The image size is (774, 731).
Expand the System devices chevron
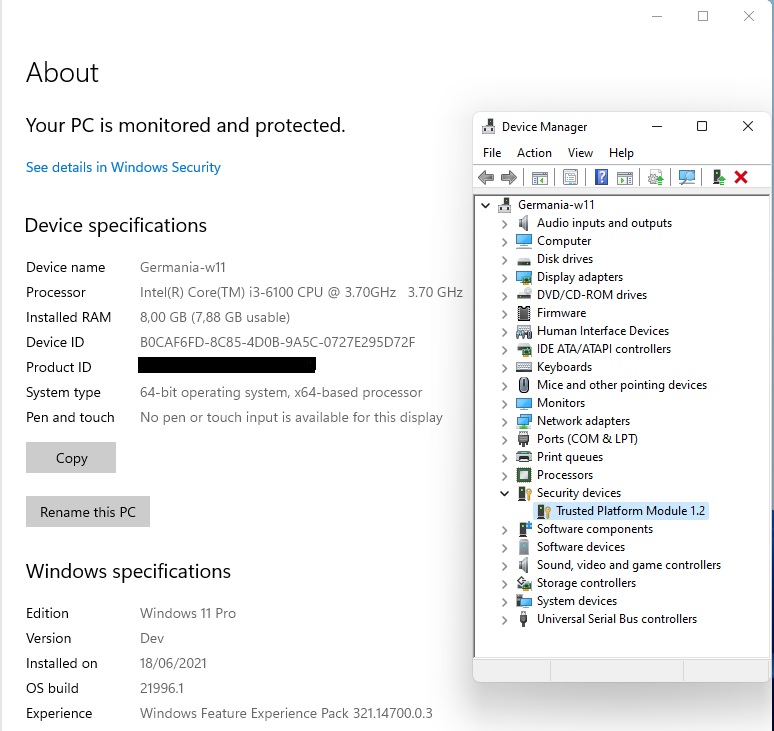pyautogui.click(x=504, y=602)
